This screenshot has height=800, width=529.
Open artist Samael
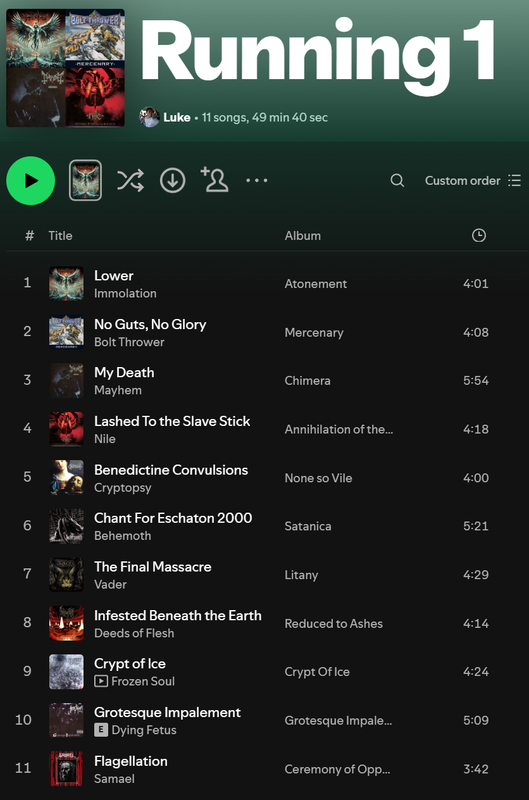coord(114,779)
